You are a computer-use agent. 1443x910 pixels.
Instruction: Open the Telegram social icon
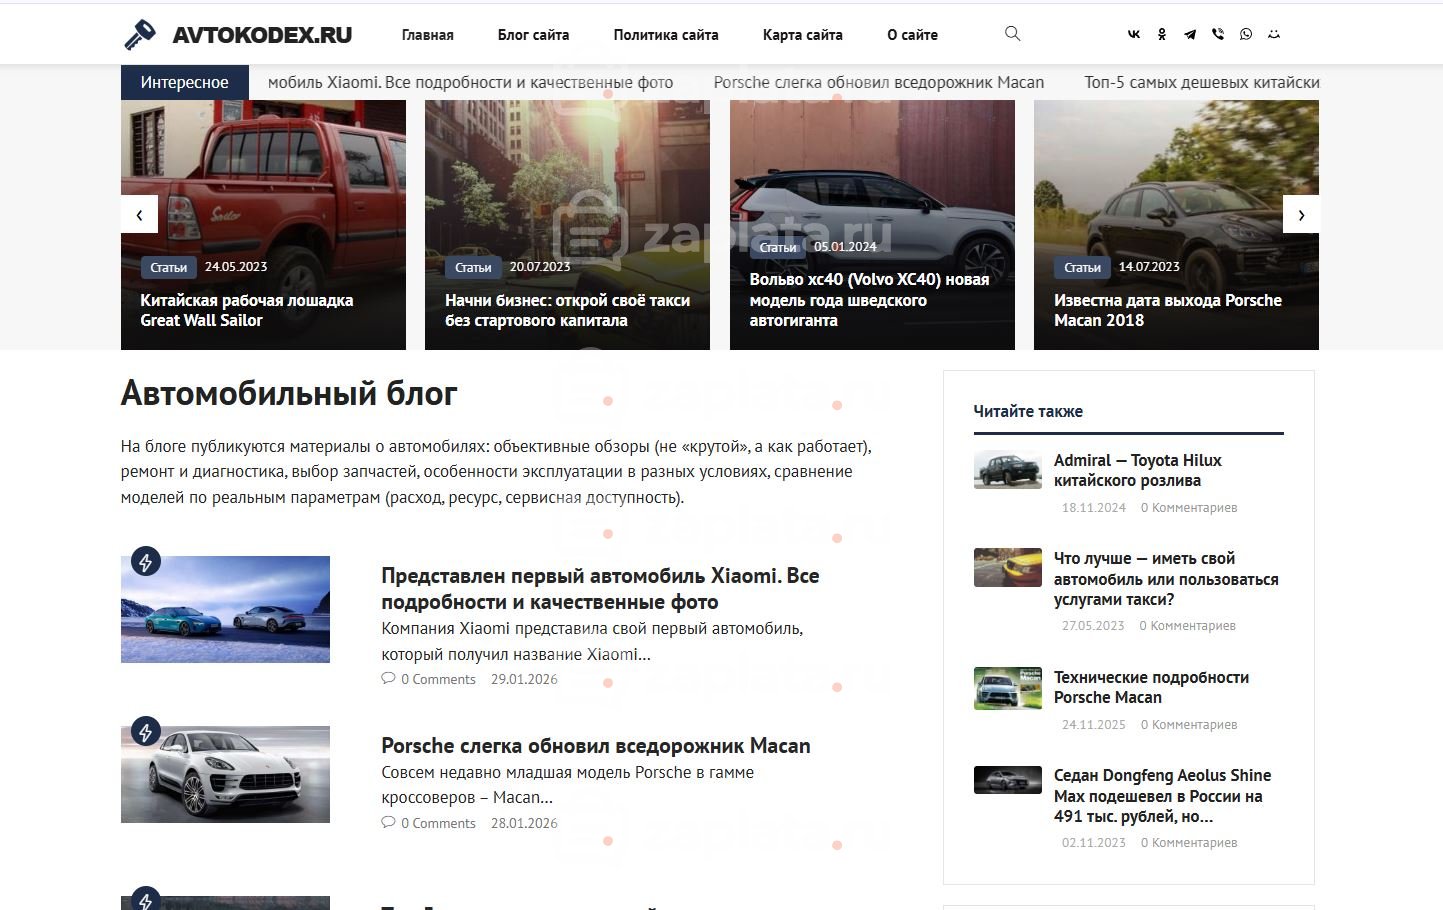[x=1190, y=34]
